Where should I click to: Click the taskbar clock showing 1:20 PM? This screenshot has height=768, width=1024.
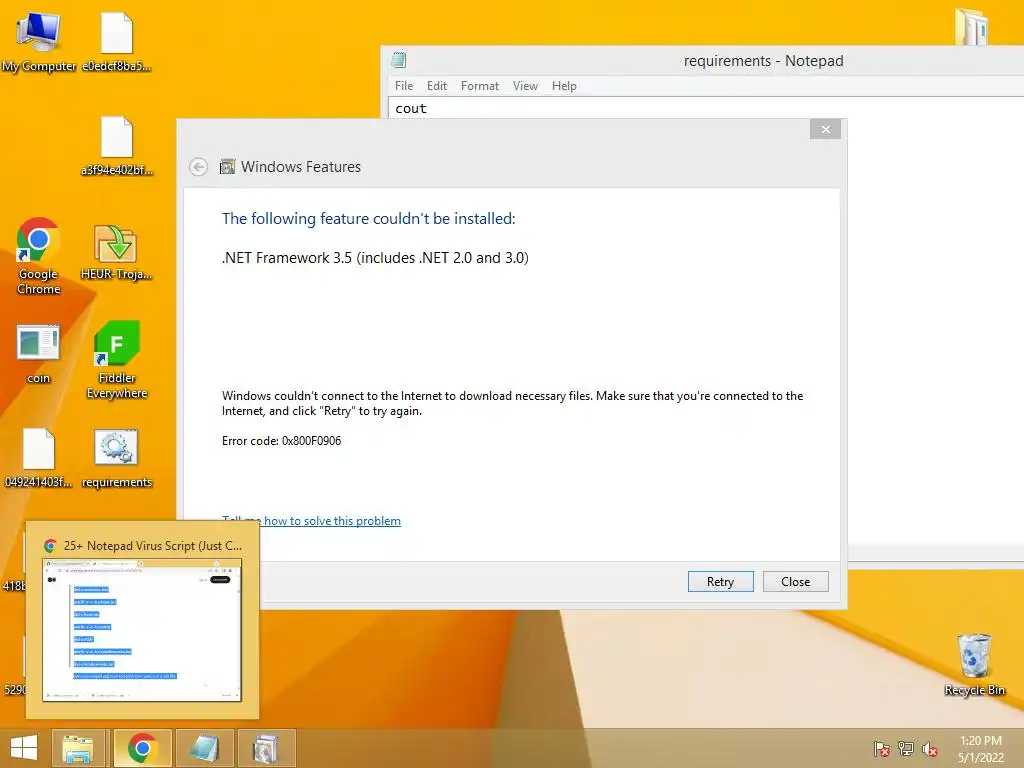tap(981, 749)
